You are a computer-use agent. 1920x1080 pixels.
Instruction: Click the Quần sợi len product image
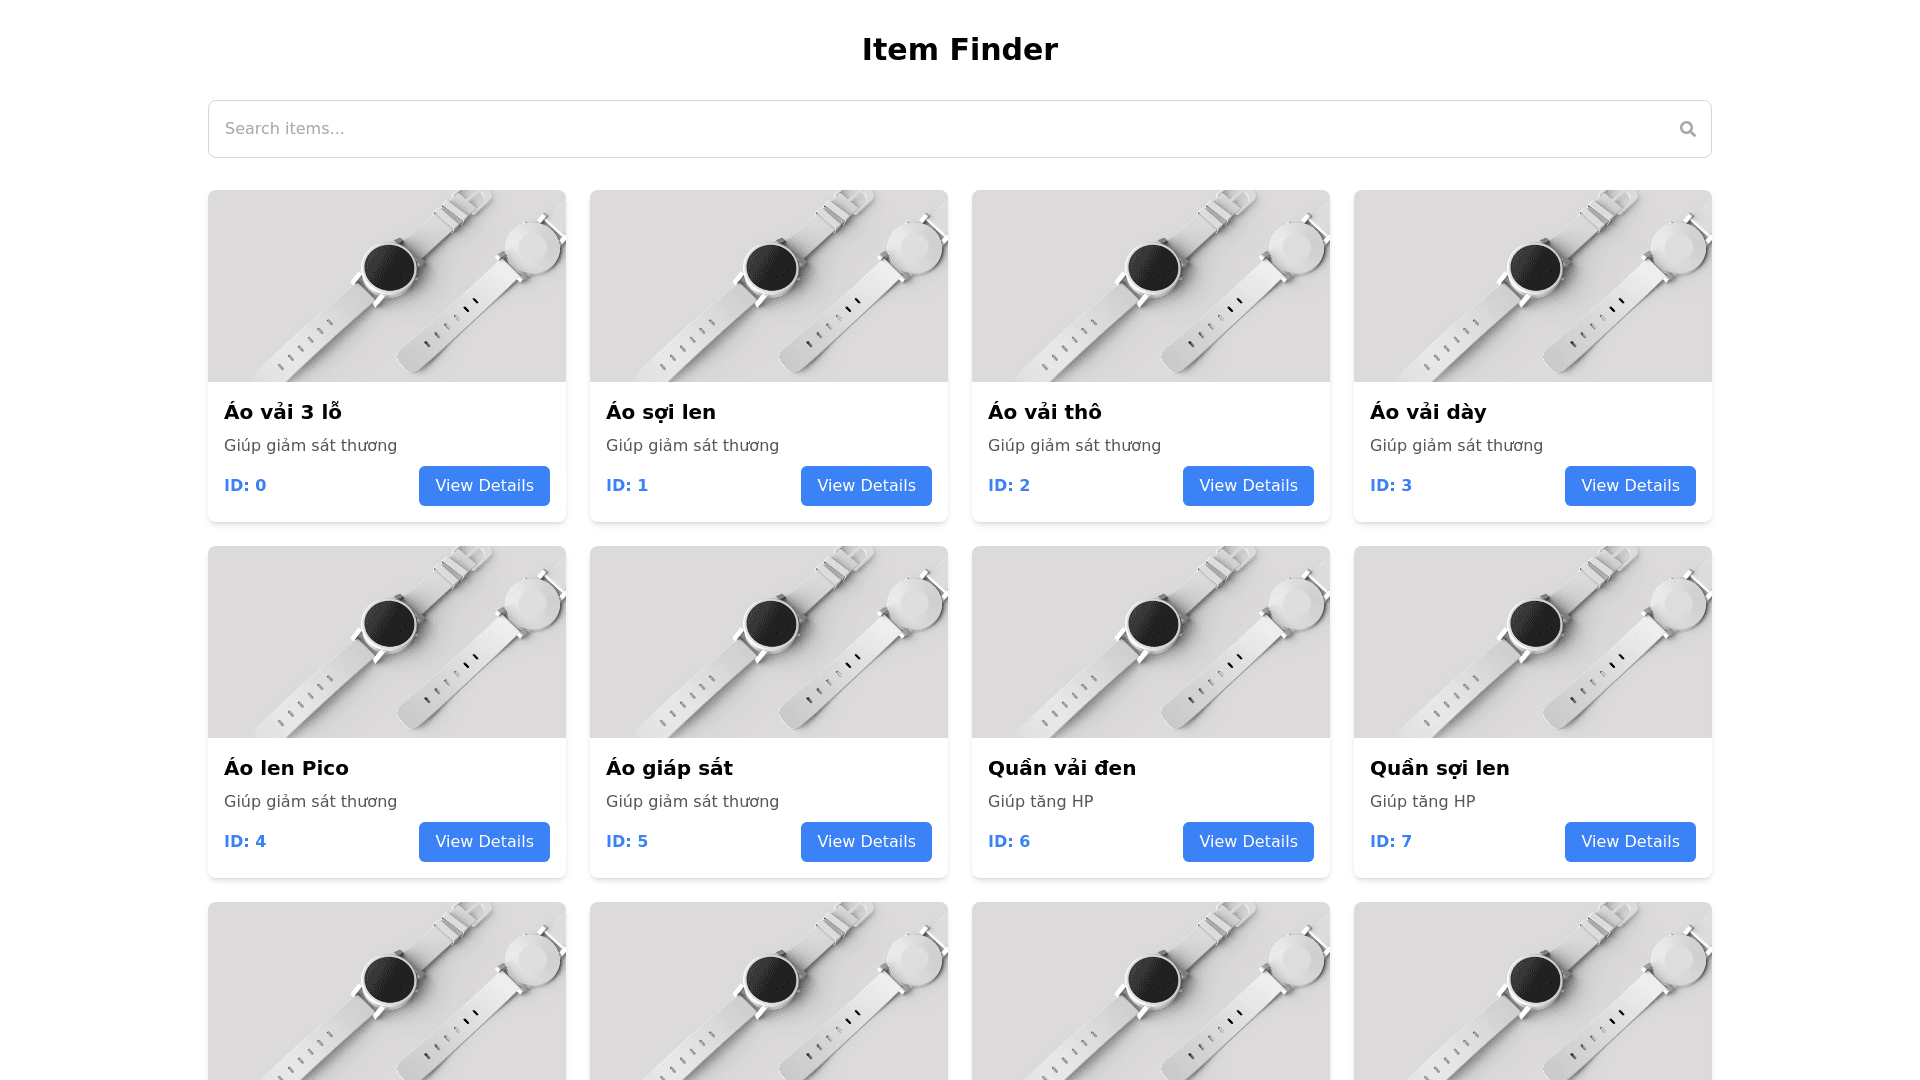pos(1533,642)
